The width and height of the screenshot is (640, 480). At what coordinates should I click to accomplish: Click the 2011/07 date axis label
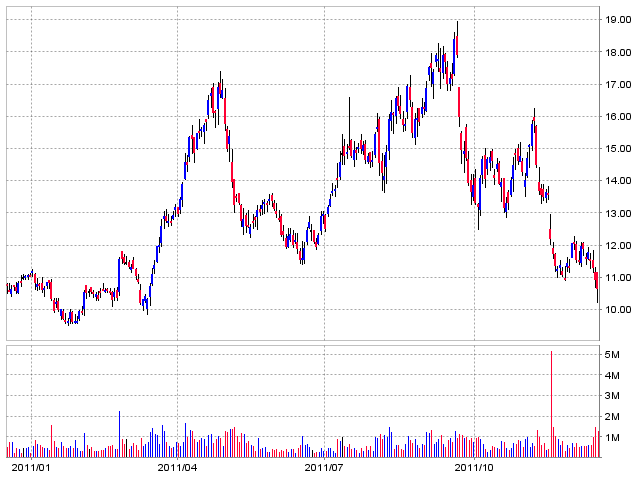(324, 467)
